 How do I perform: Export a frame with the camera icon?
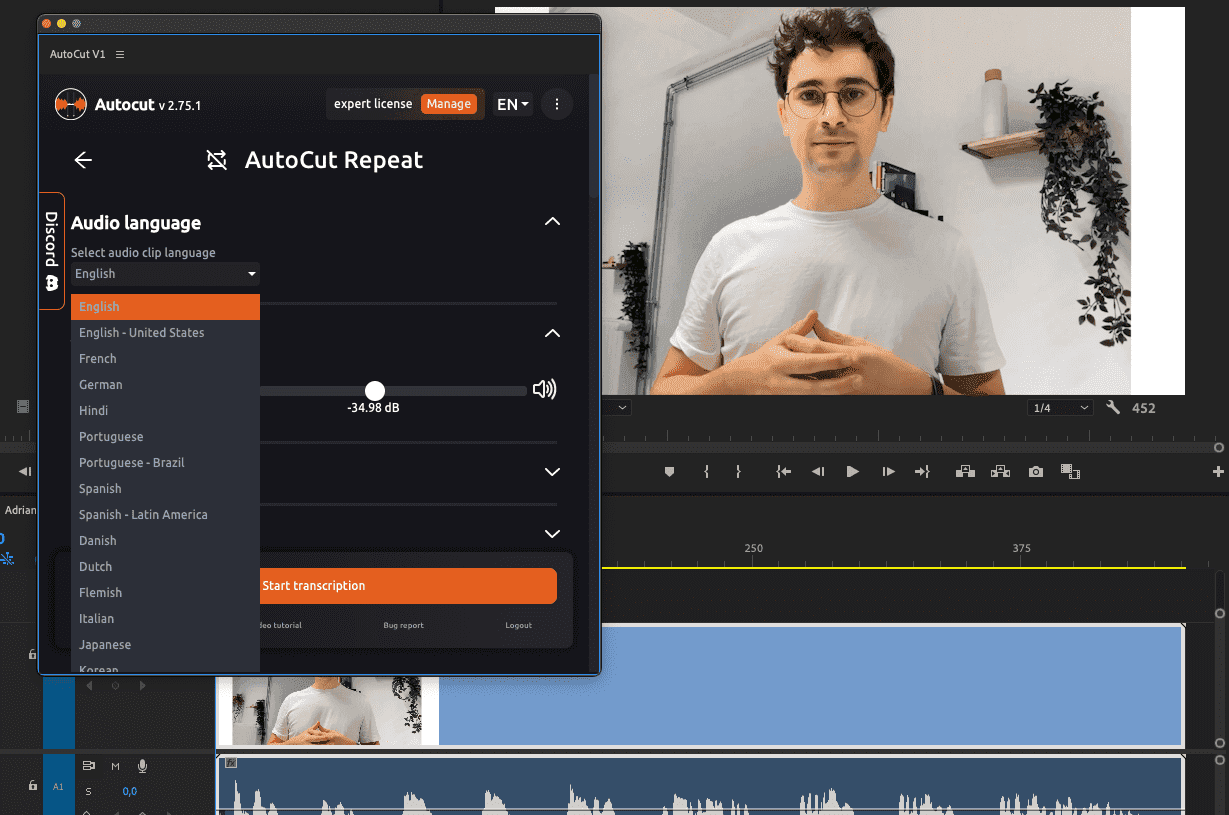click(1036, 472)
